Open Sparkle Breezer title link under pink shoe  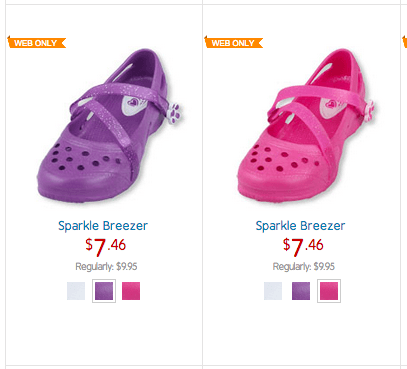click(300, 226)
